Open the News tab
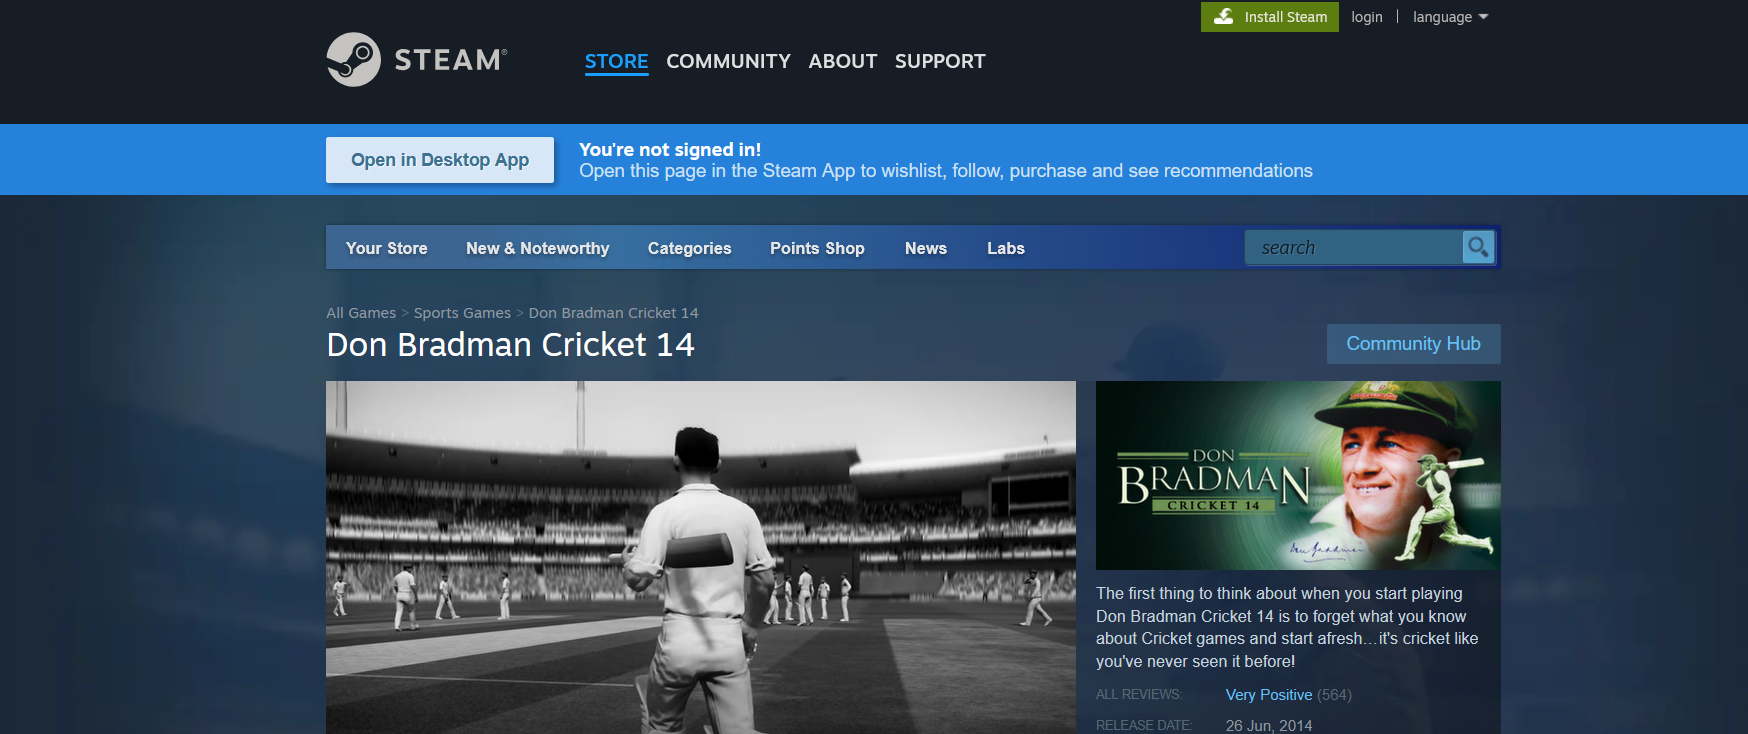Image resolution: width=1748 pixels, height=734 pixels. pyautogui.click(x=925, y=248)
